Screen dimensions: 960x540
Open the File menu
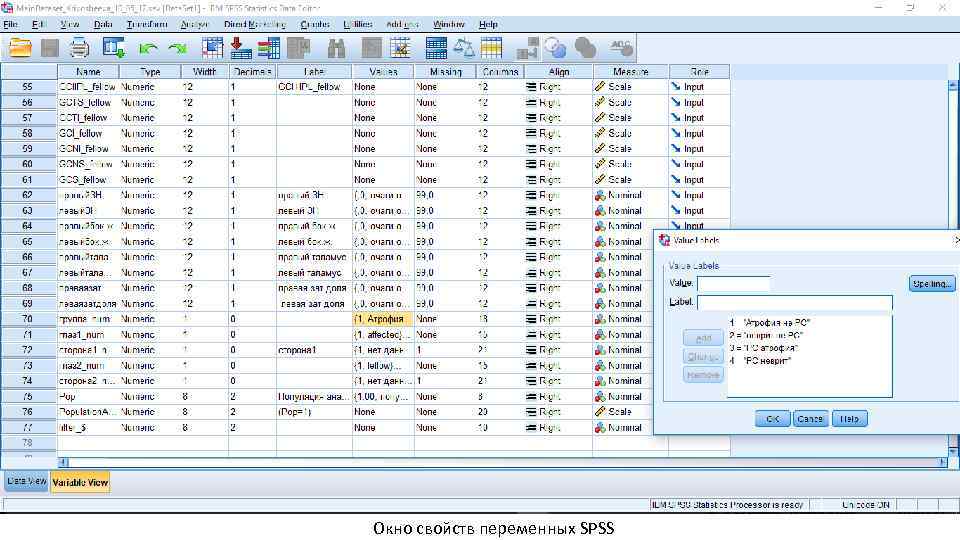(10, 24)
